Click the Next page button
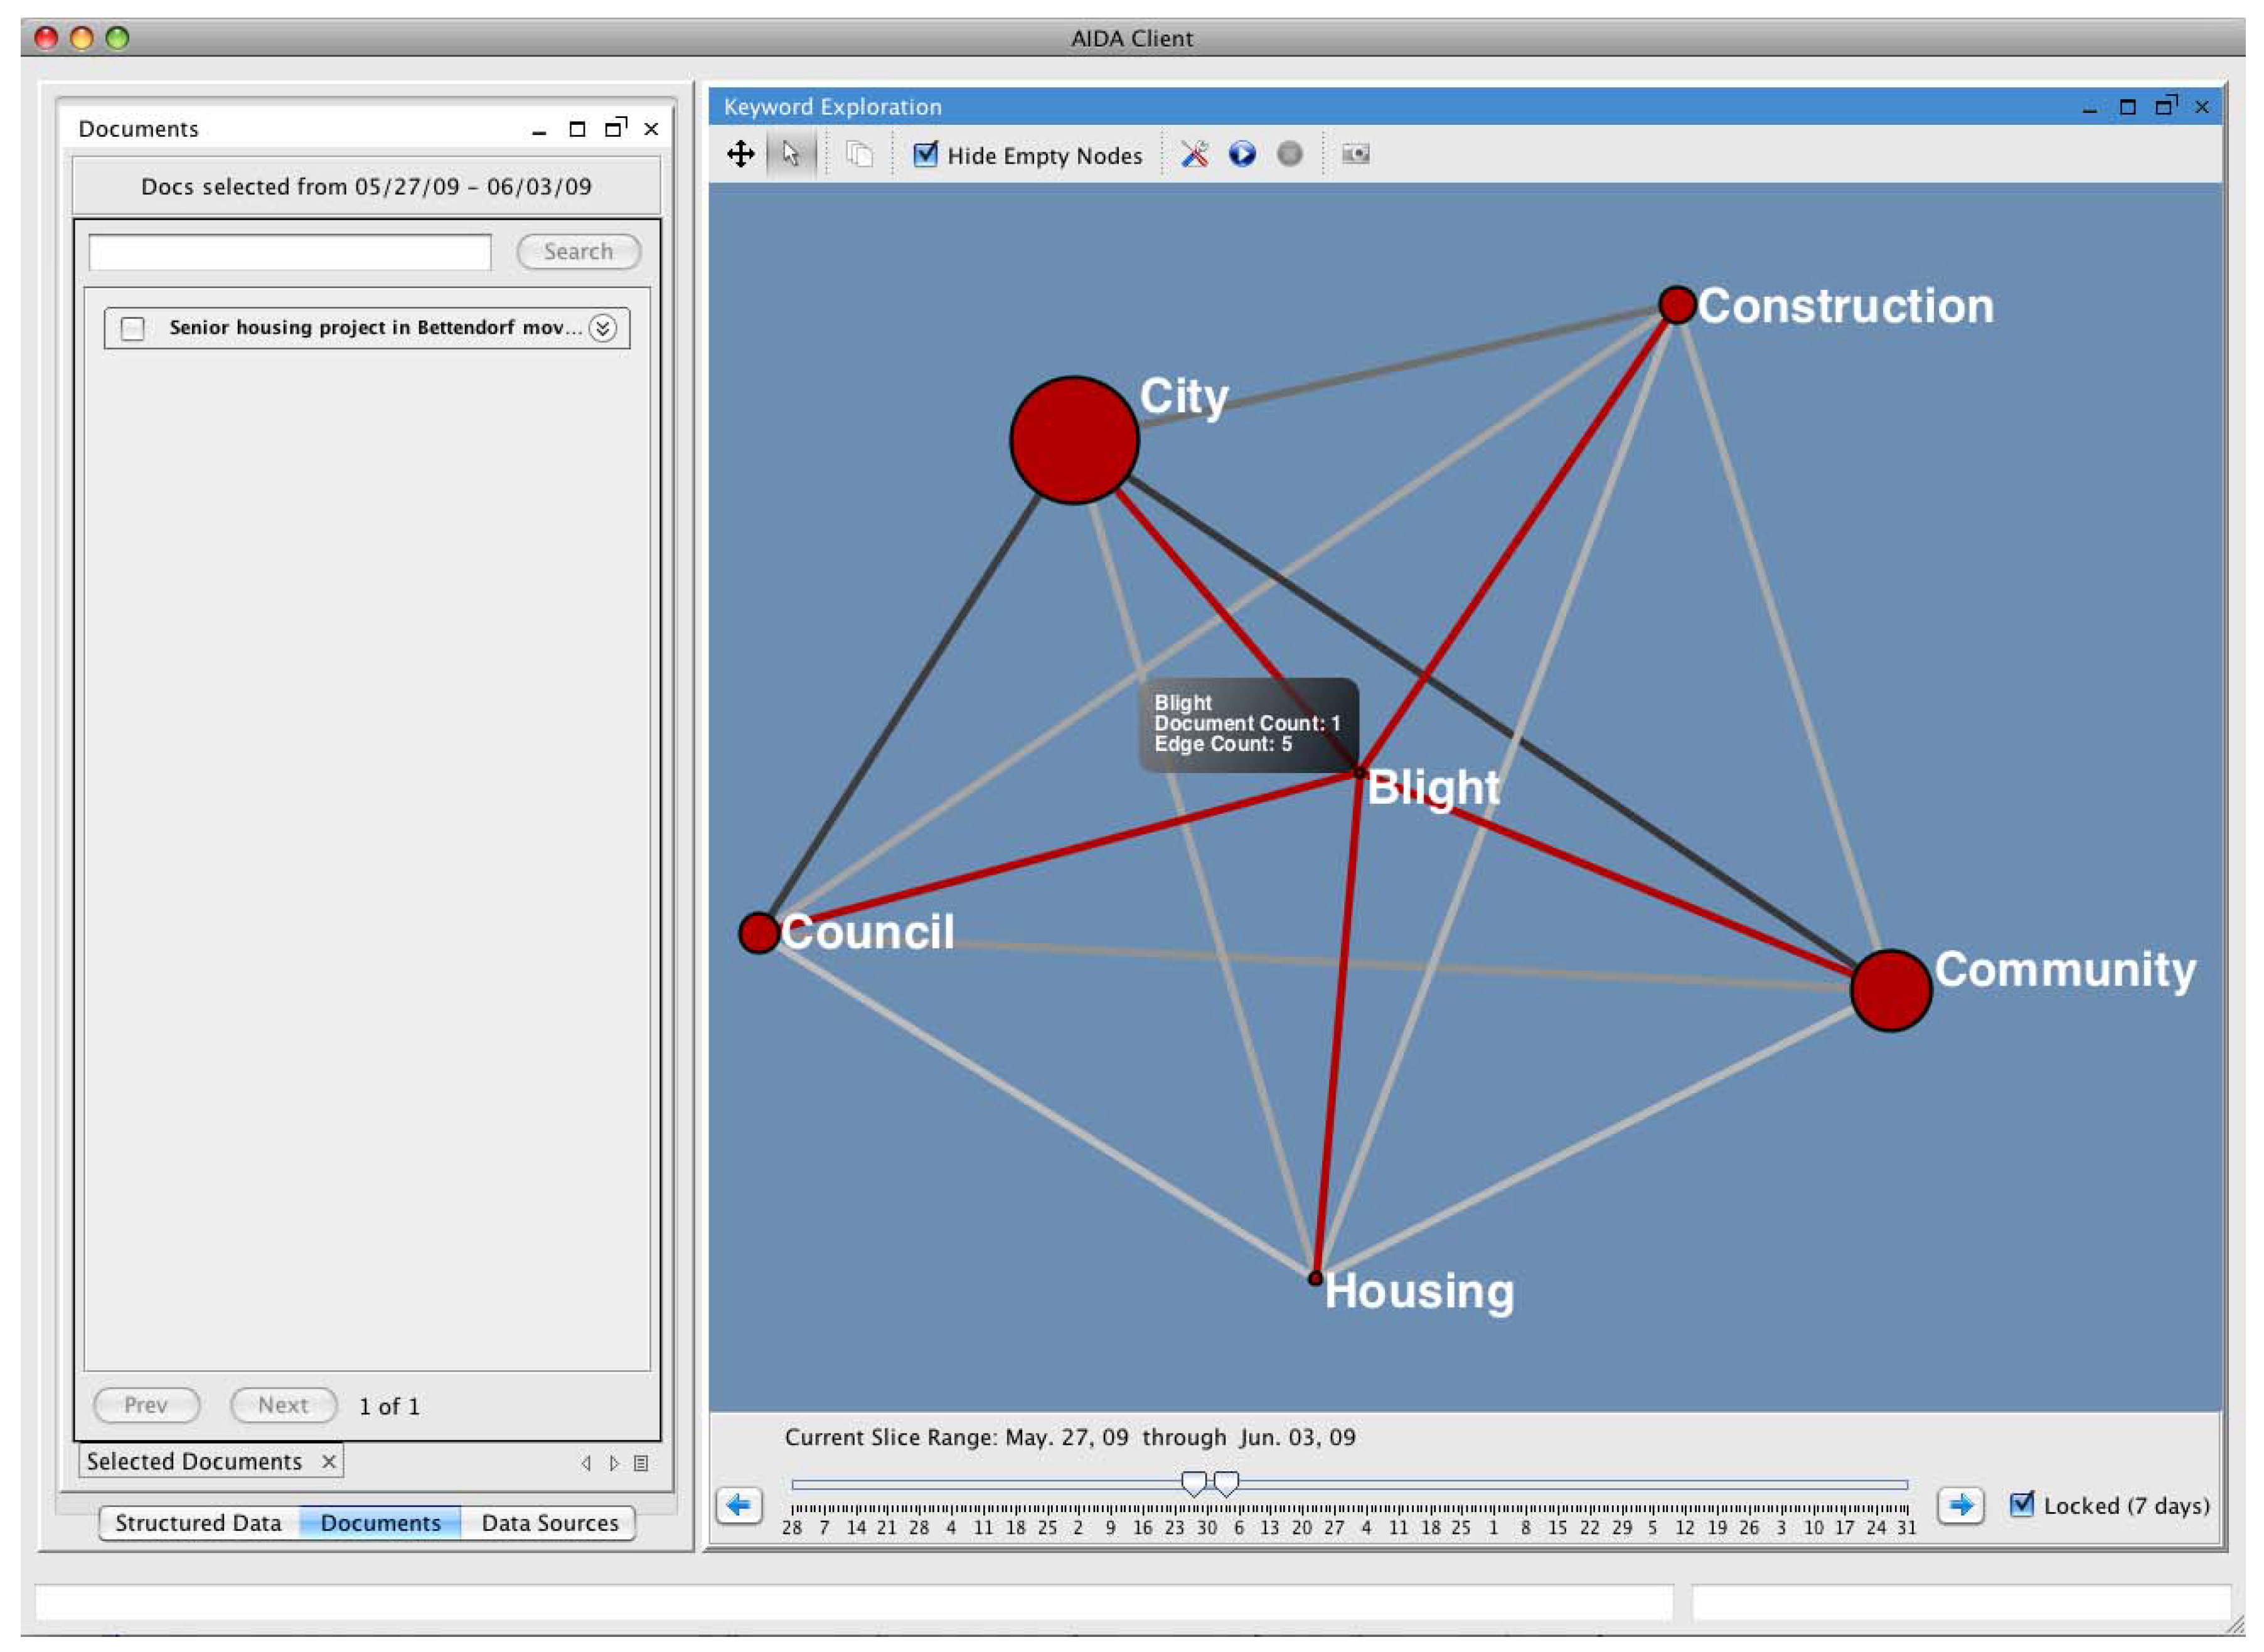2264x1652 pixels. [x=283, y=1405]
